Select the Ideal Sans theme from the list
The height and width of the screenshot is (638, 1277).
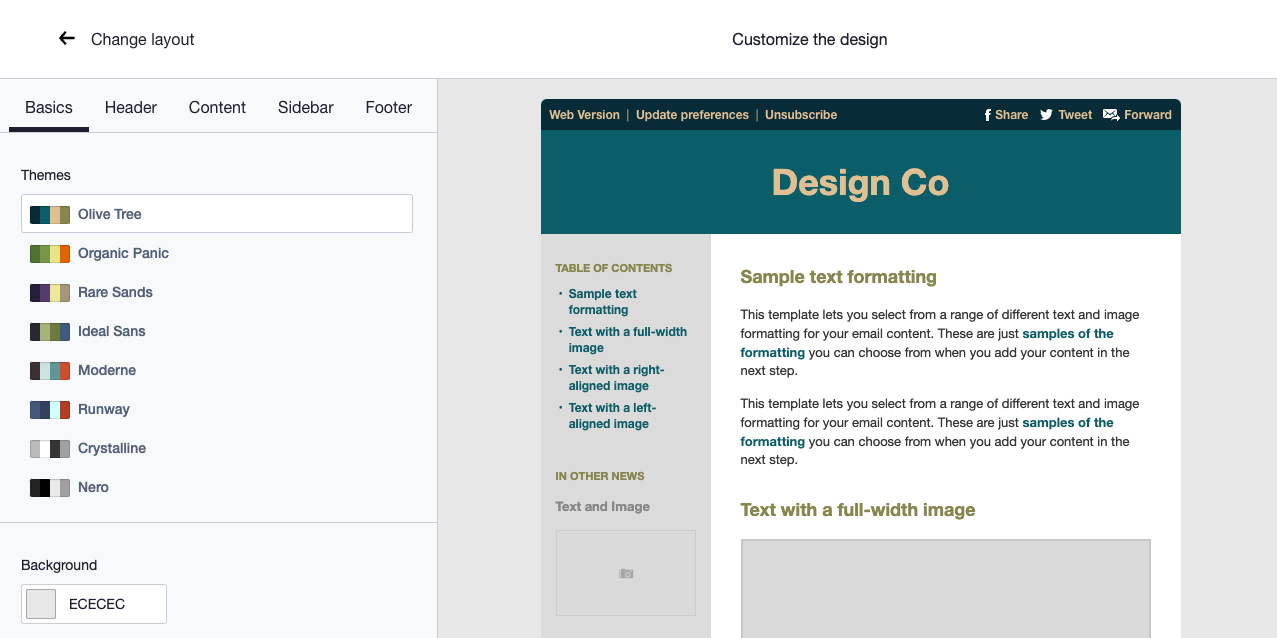click(112, 331)
